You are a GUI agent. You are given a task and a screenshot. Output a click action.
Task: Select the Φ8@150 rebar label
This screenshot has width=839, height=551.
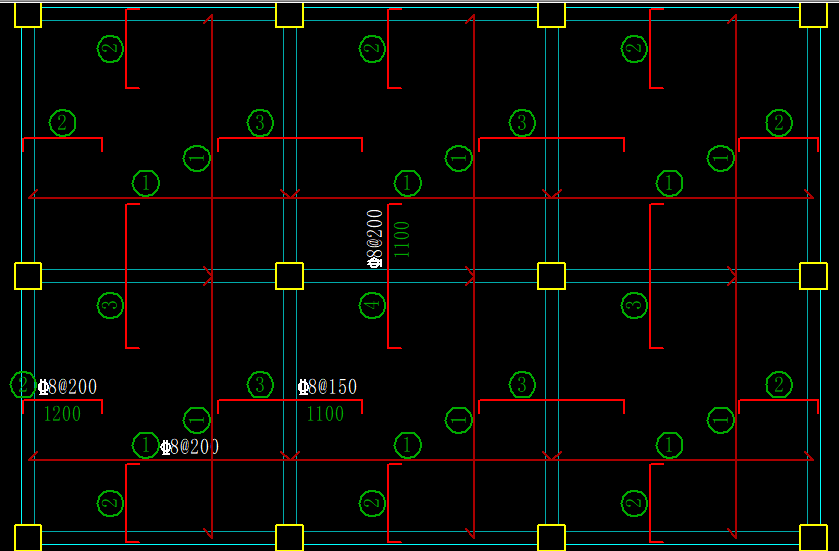coord(327,388)
